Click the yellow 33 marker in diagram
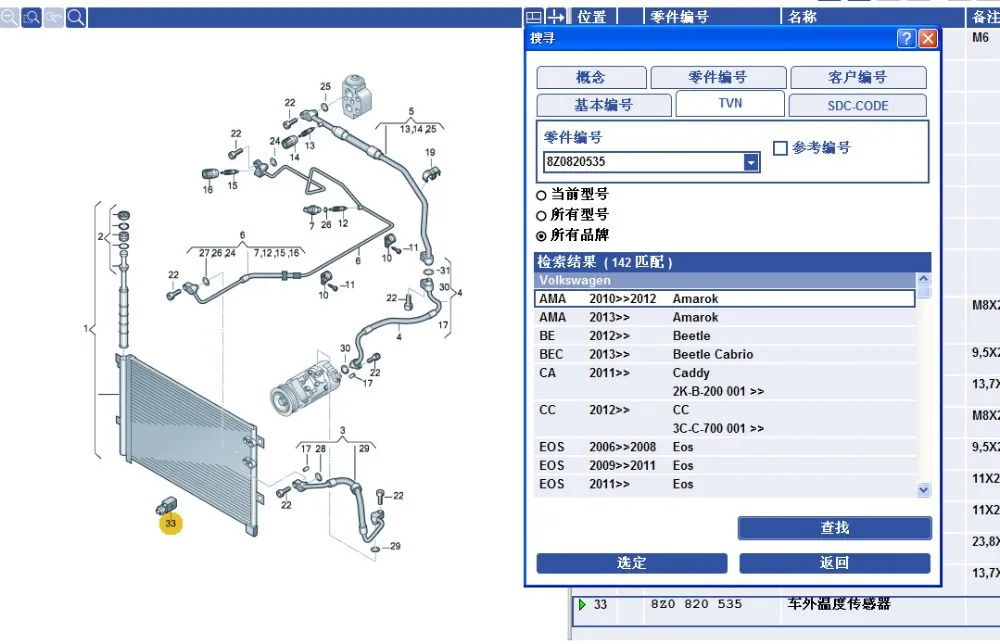The height and width of the screenshot is (644, 1000). pos(170,523)
